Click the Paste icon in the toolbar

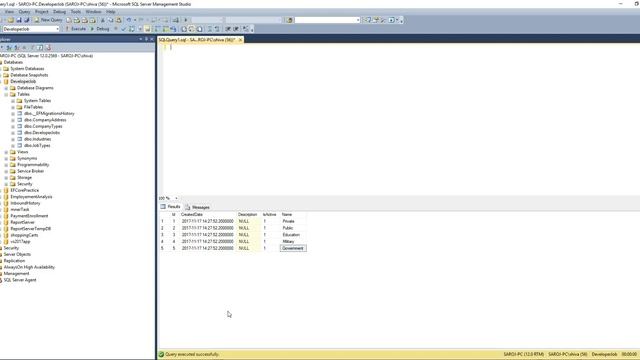(x=118, y=20)
